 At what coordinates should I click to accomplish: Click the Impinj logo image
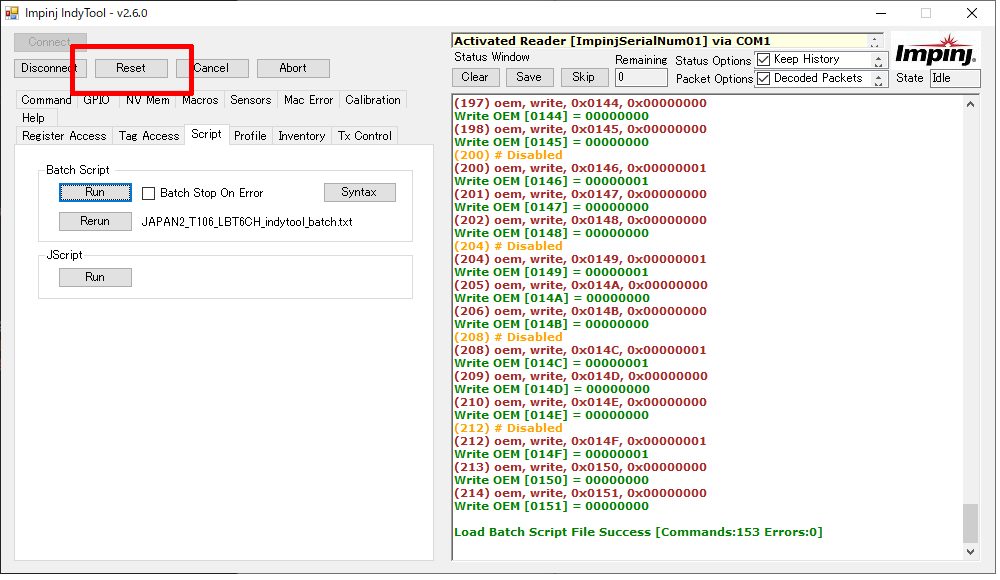(935, 51)
